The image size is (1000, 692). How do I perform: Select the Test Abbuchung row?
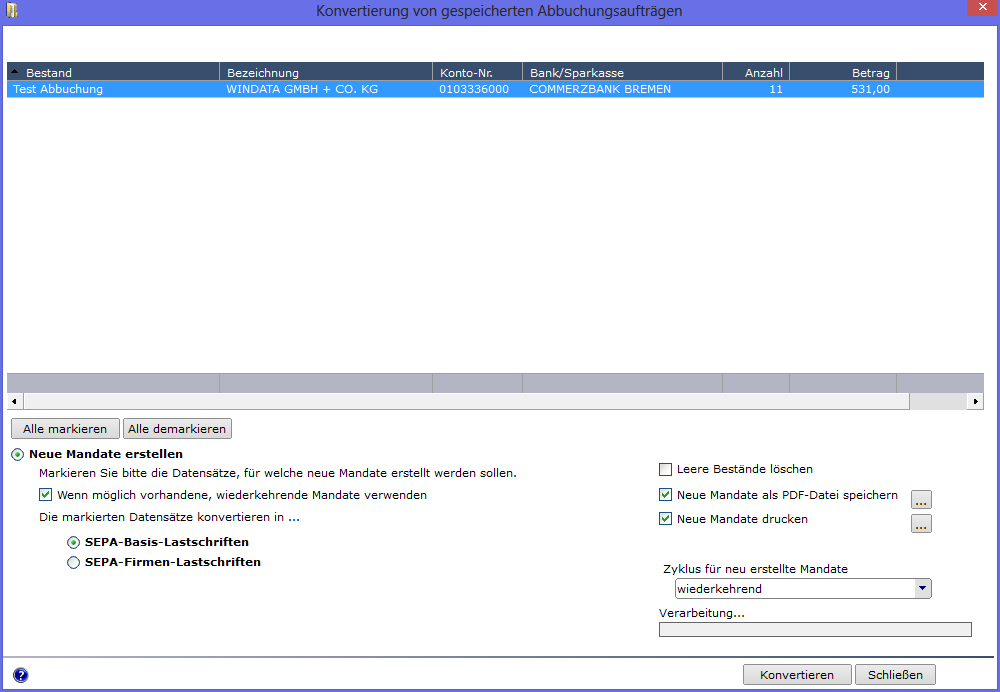click(496, 89)
